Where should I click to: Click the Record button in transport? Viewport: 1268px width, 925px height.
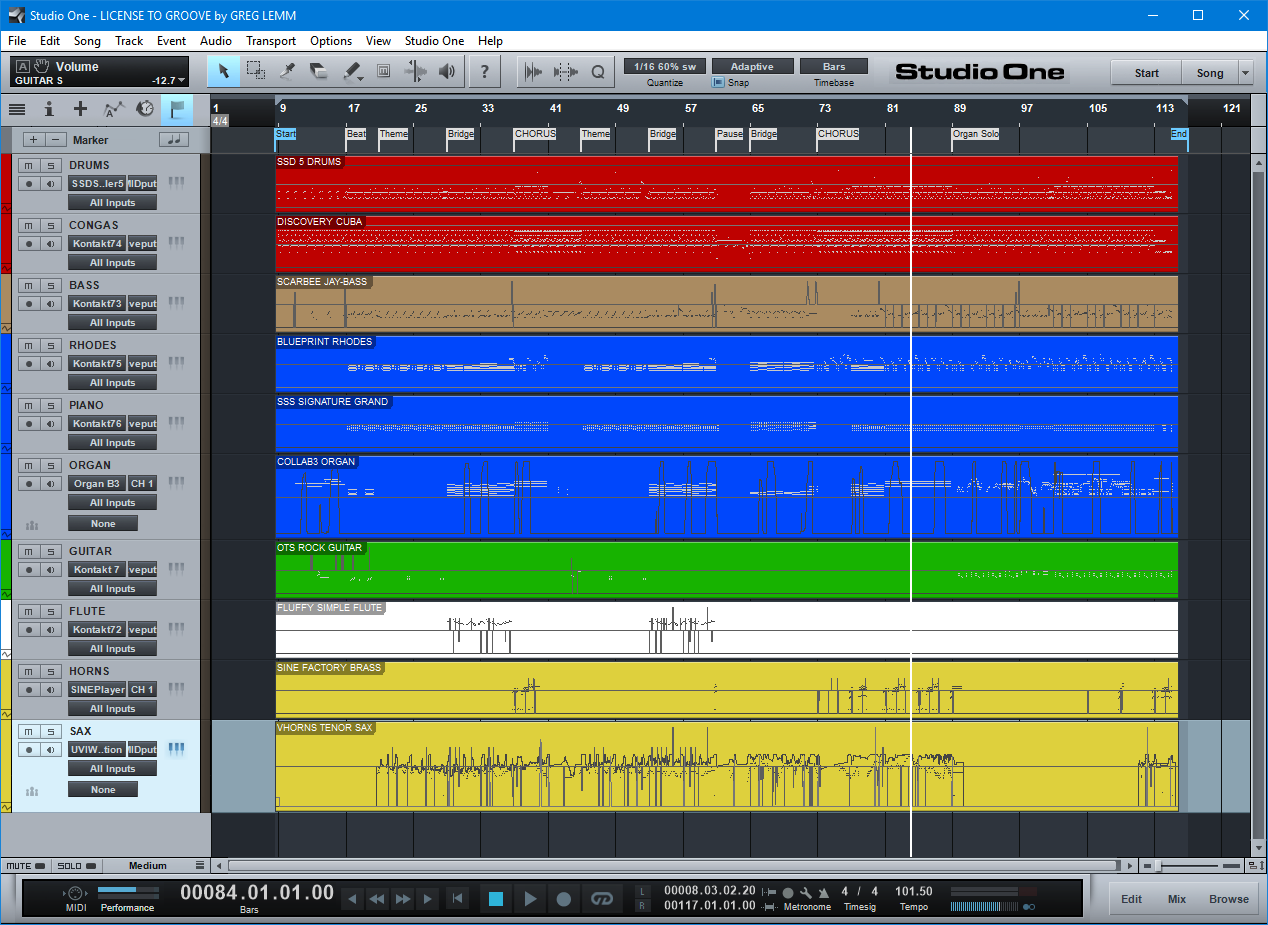point(564,899)
